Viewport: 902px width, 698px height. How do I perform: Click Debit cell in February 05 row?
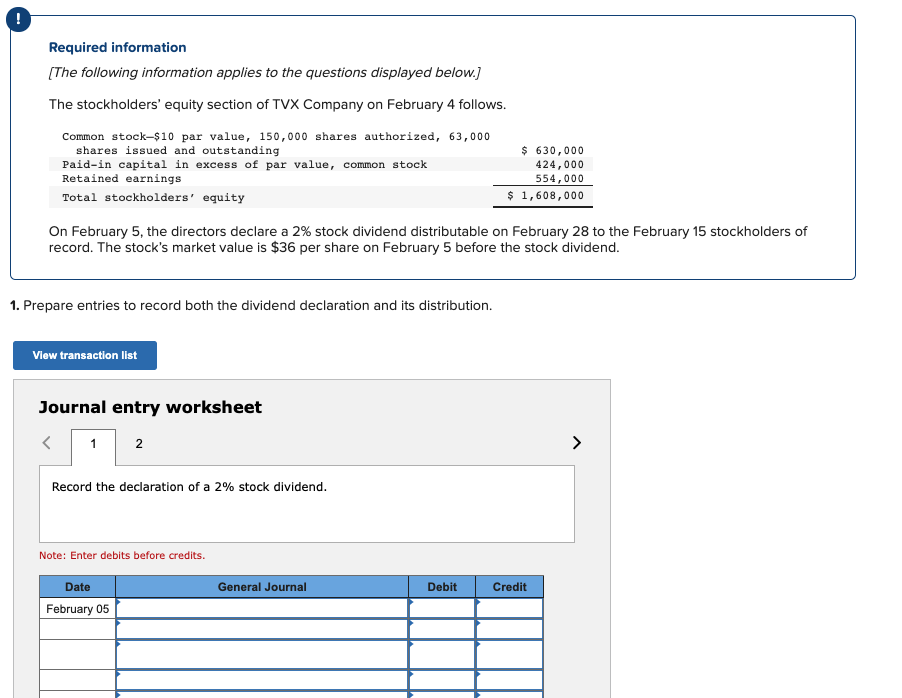[442, 608]
